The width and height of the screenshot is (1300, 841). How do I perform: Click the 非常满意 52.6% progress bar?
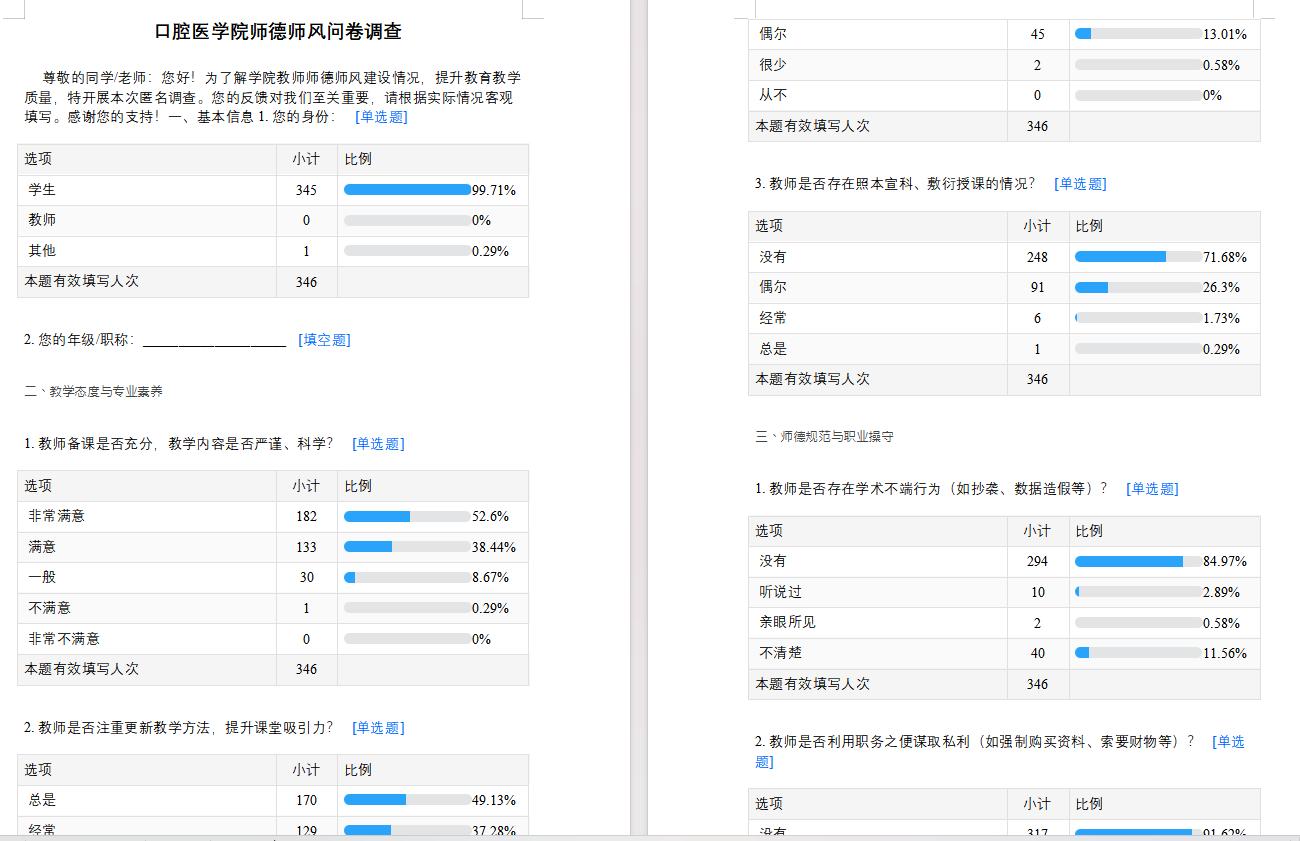(407, 517)
